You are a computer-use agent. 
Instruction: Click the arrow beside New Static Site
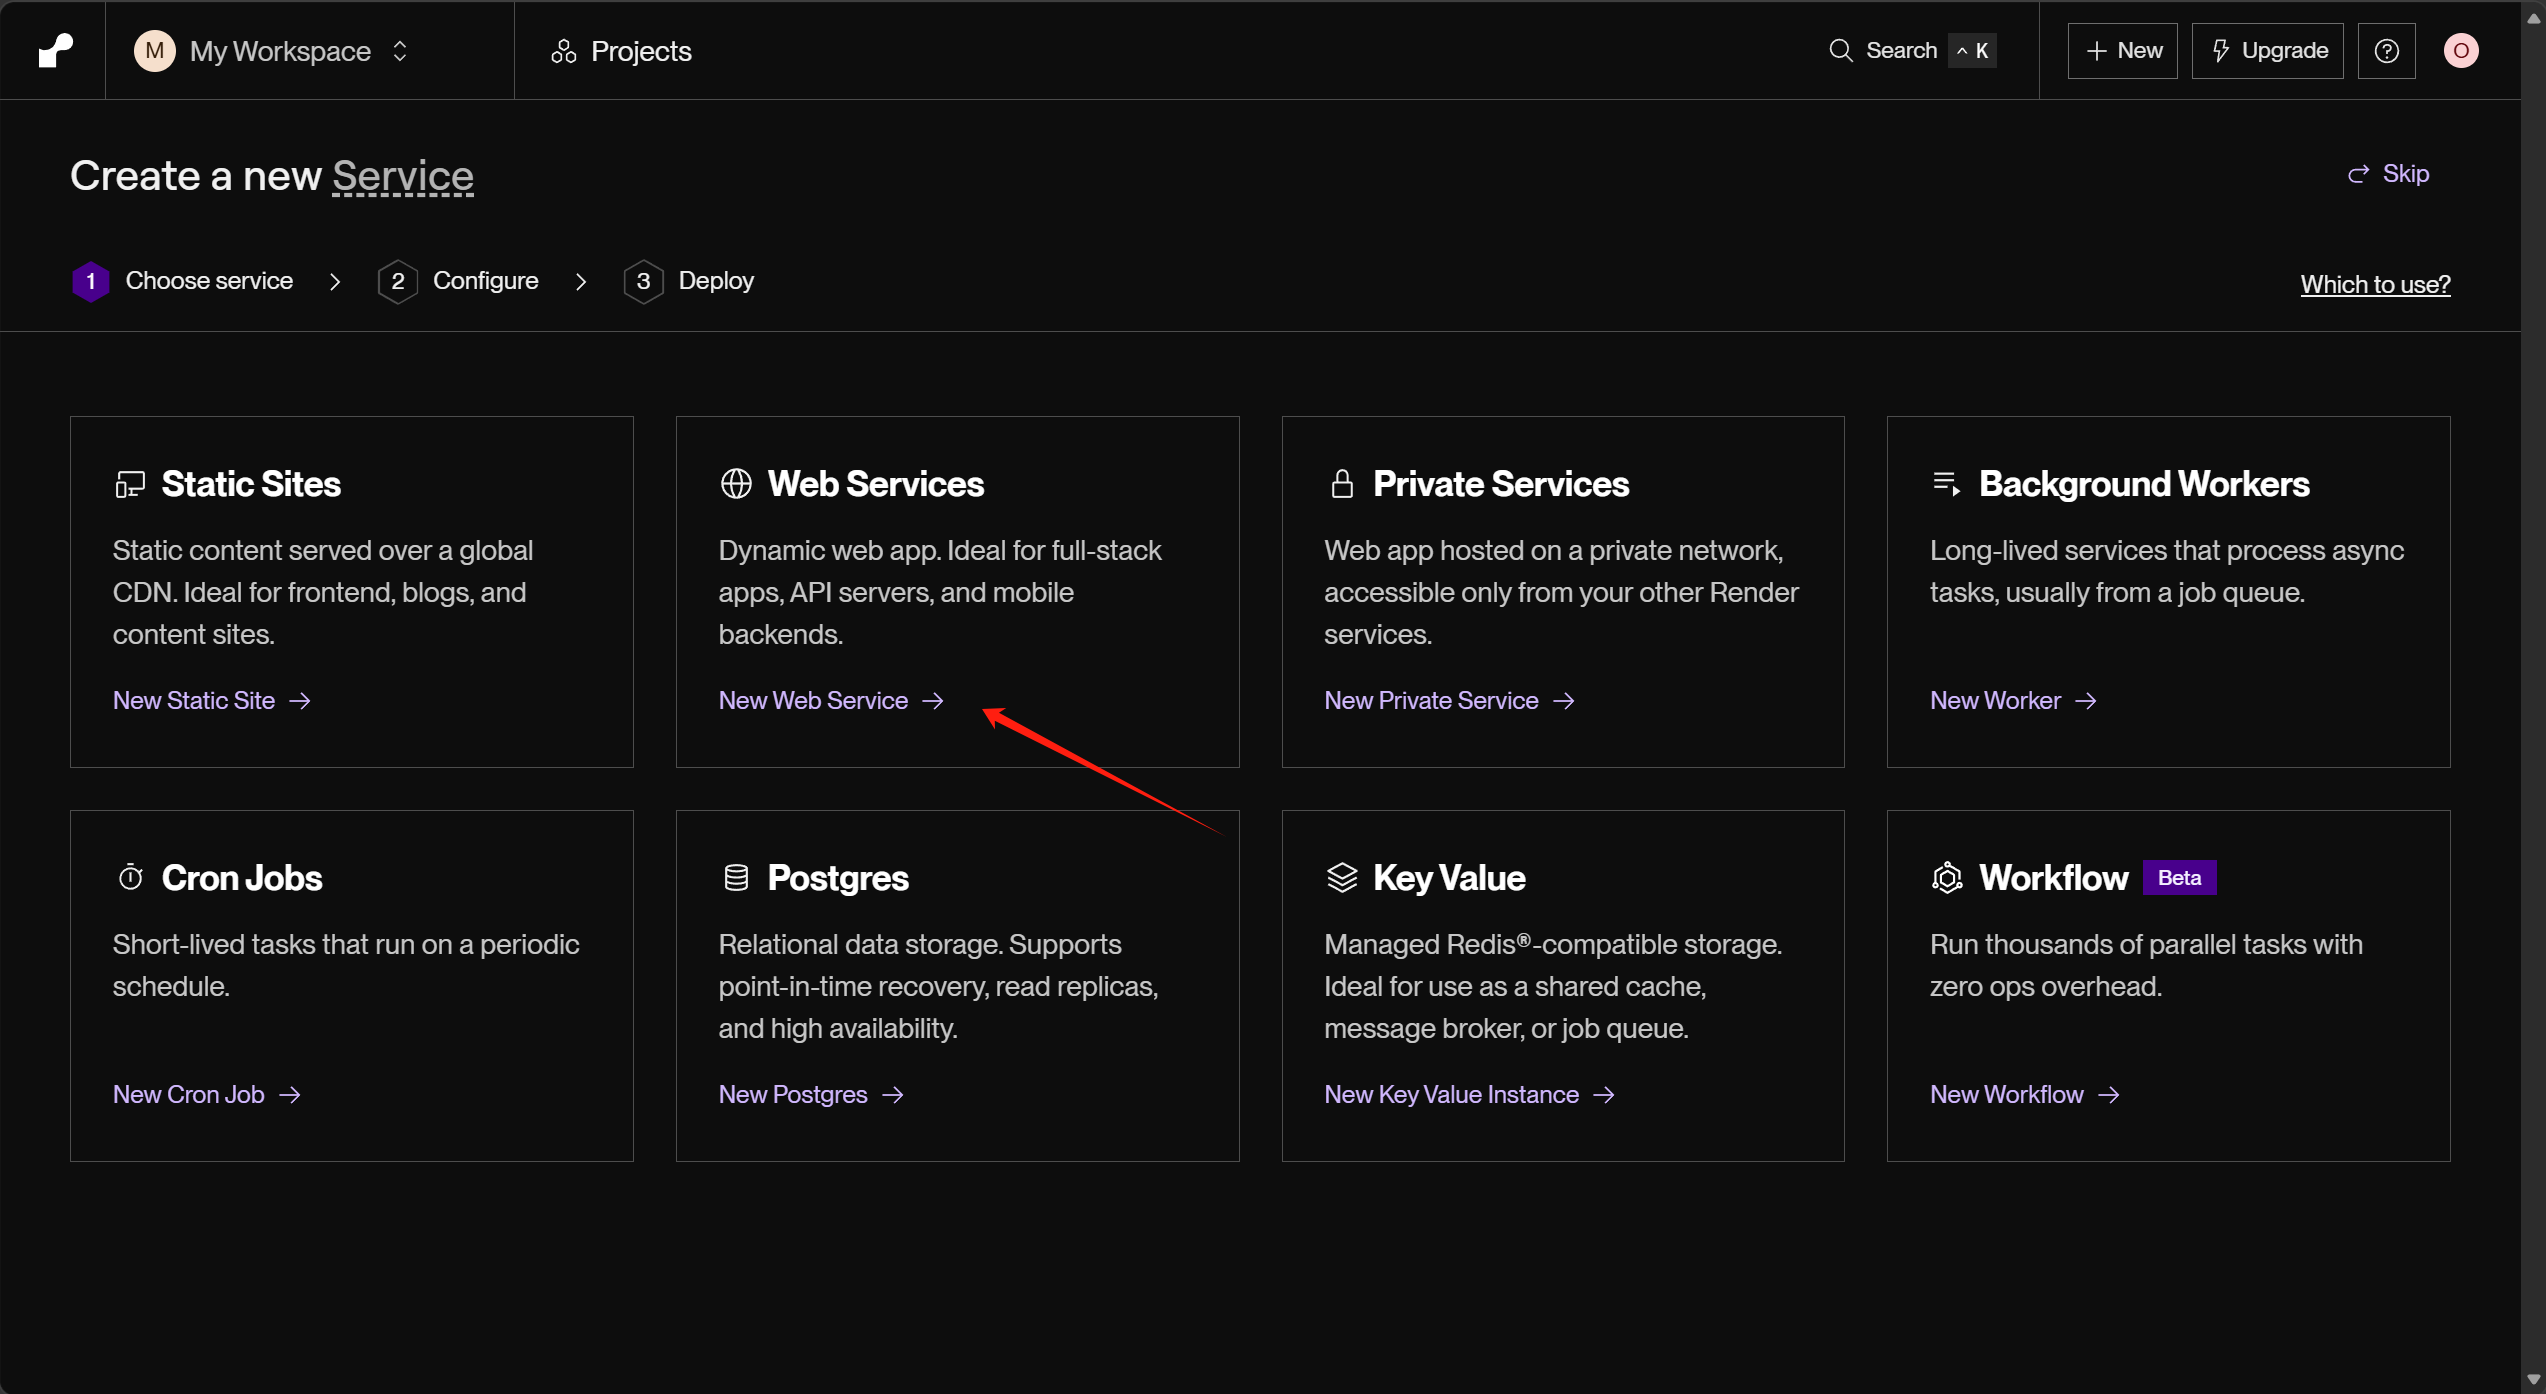300,701
